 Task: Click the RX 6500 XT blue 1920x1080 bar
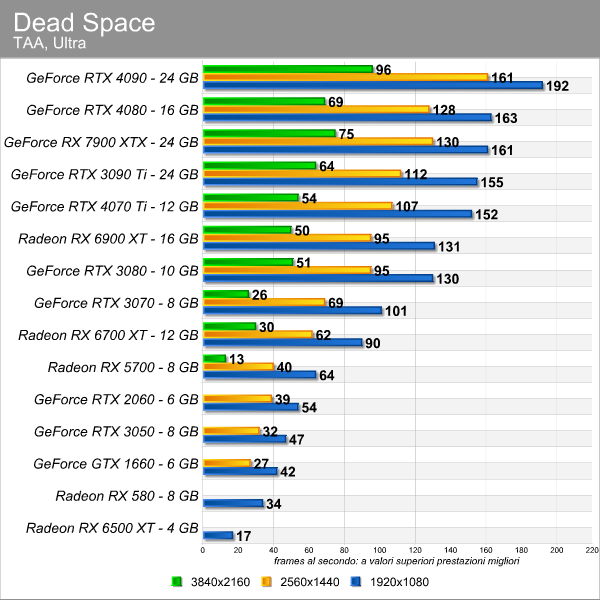(218, 535)
